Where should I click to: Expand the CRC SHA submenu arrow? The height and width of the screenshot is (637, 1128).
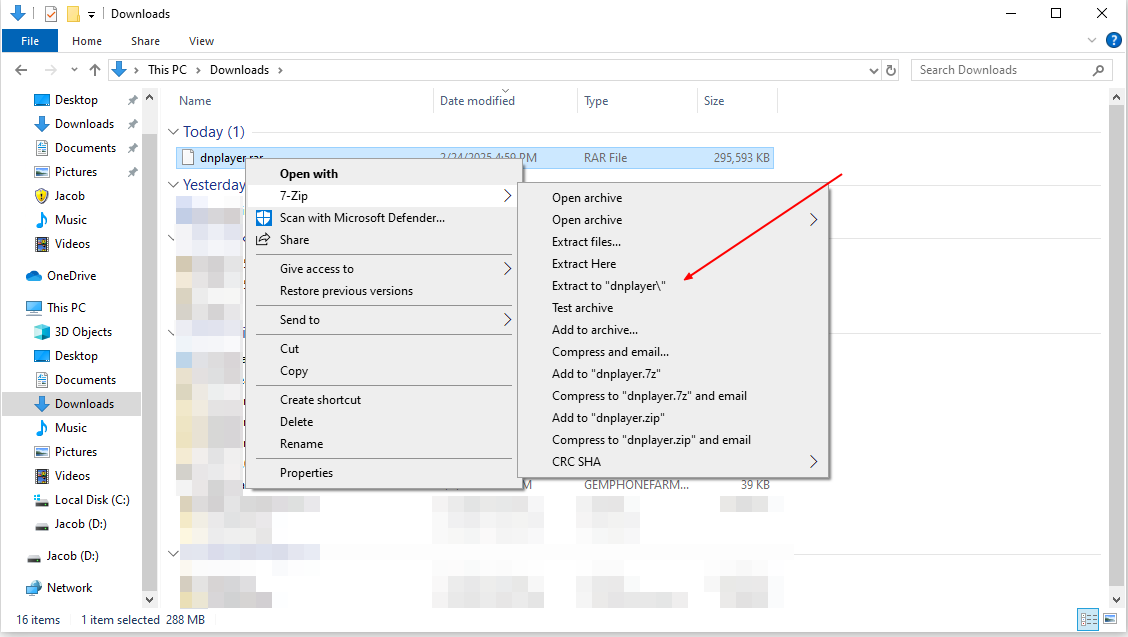[x=814, y=461]
